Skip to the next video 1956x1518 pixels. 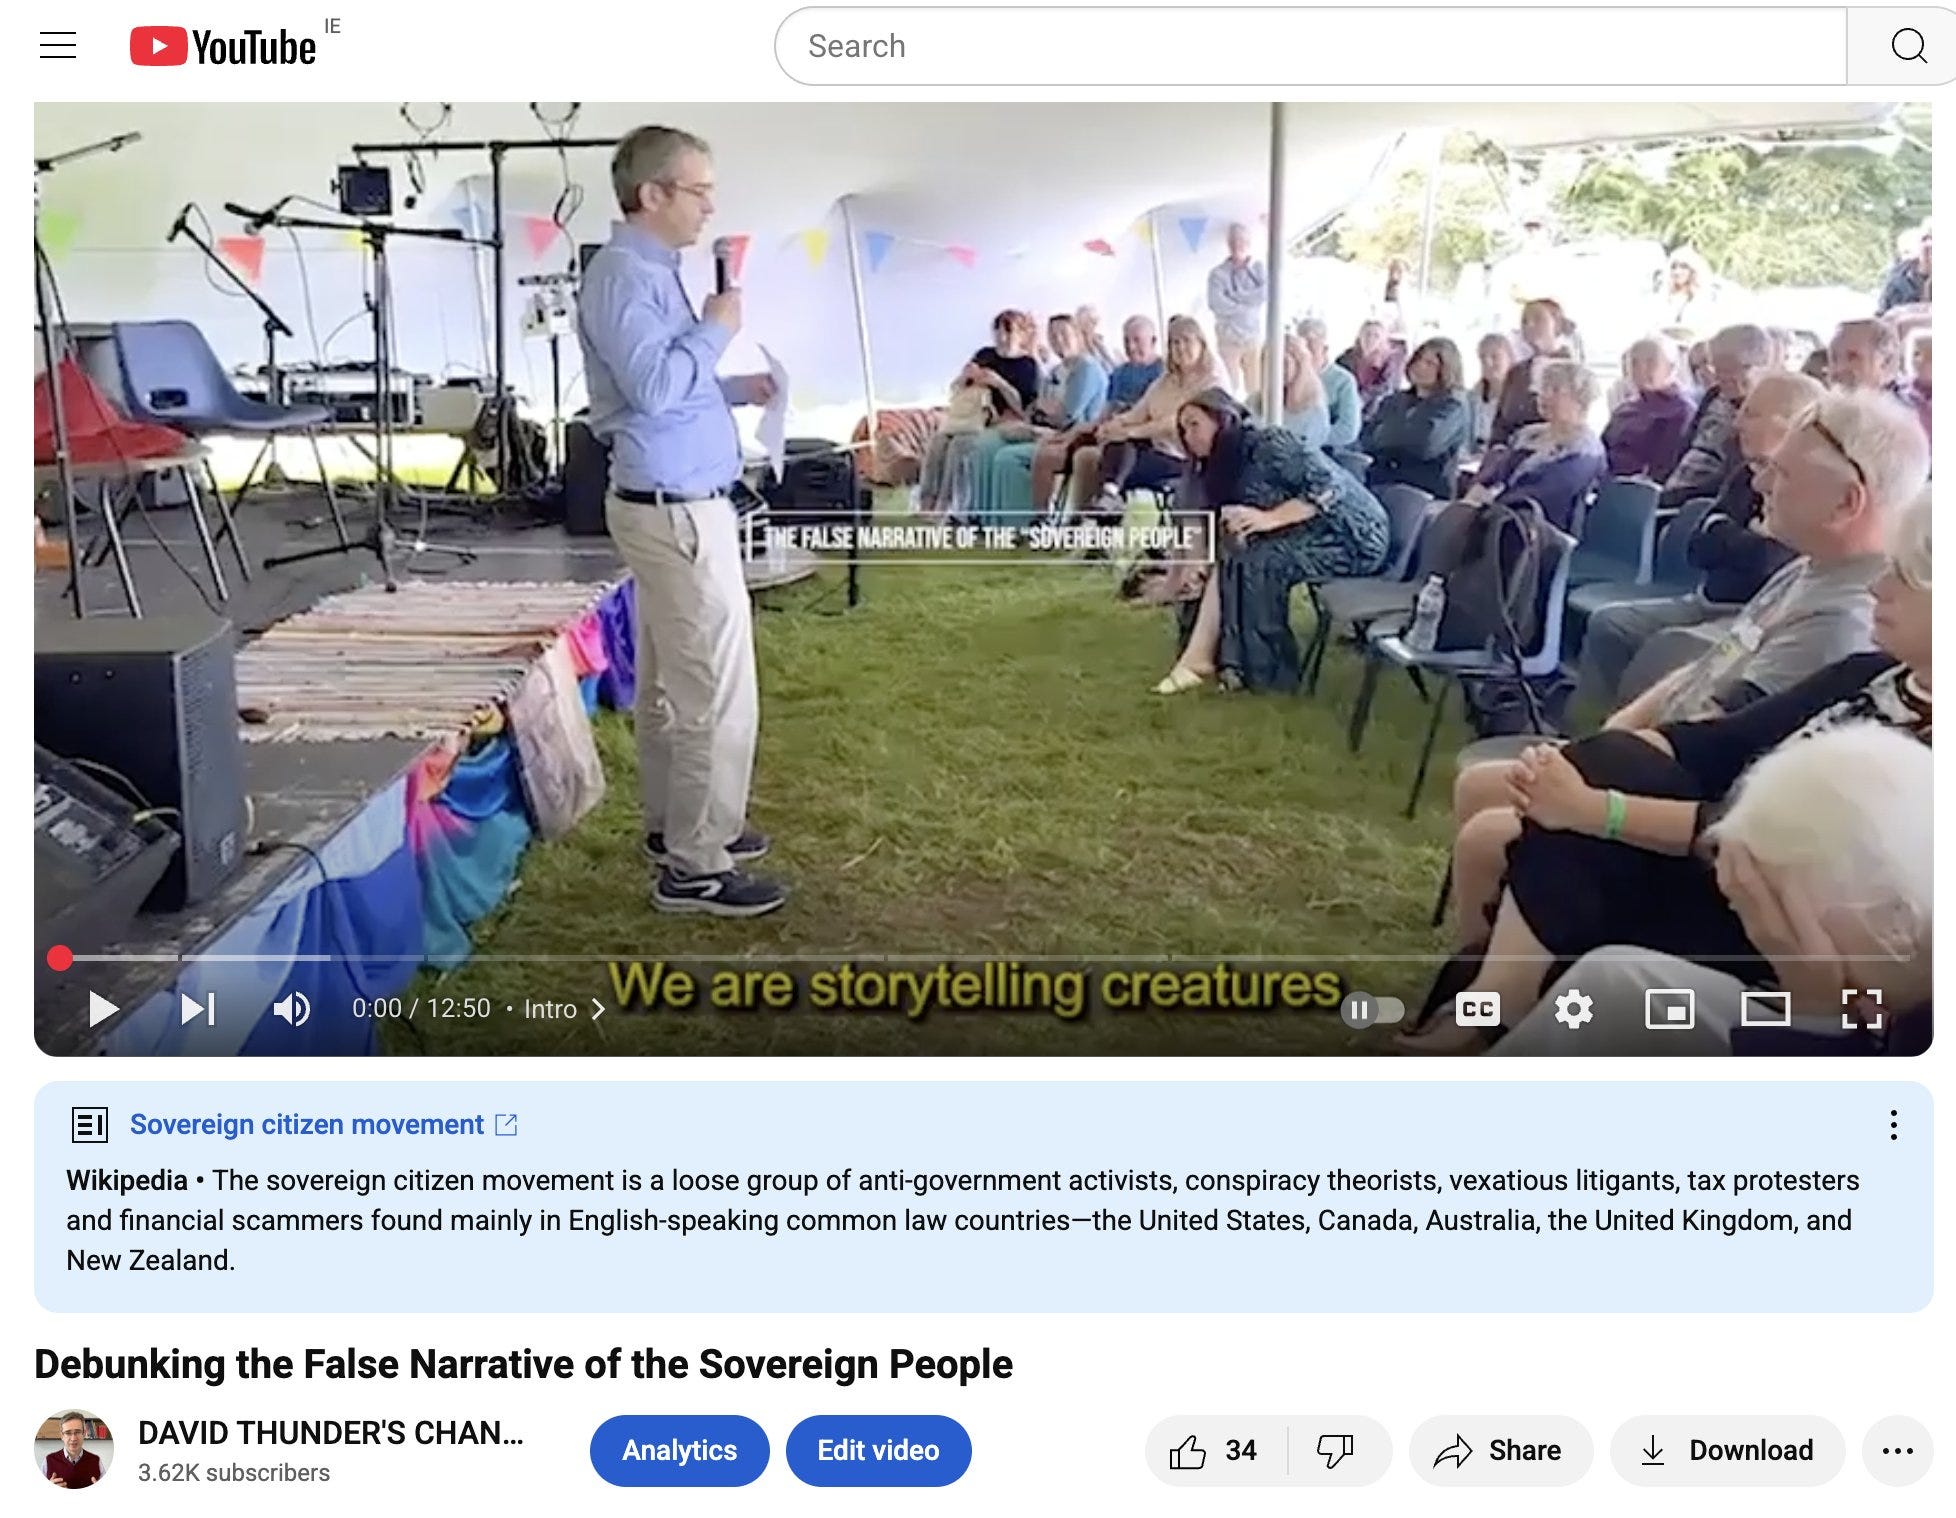pyautogui.click(x=198, y=1009)
